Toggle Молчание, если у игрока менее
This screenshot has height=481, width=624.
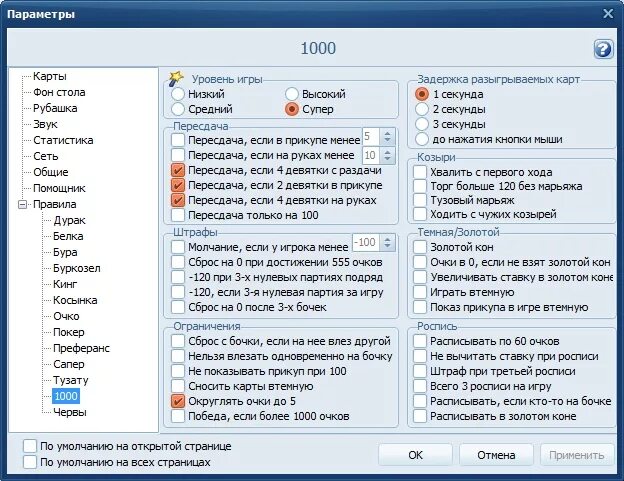pos(178,247)
